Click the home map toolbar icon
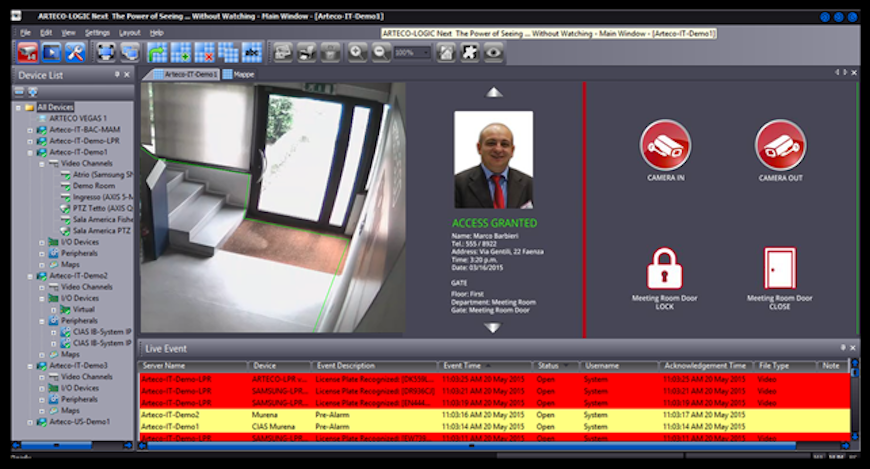870x469 pixels. pyautogui.click(x=446, y=53)
